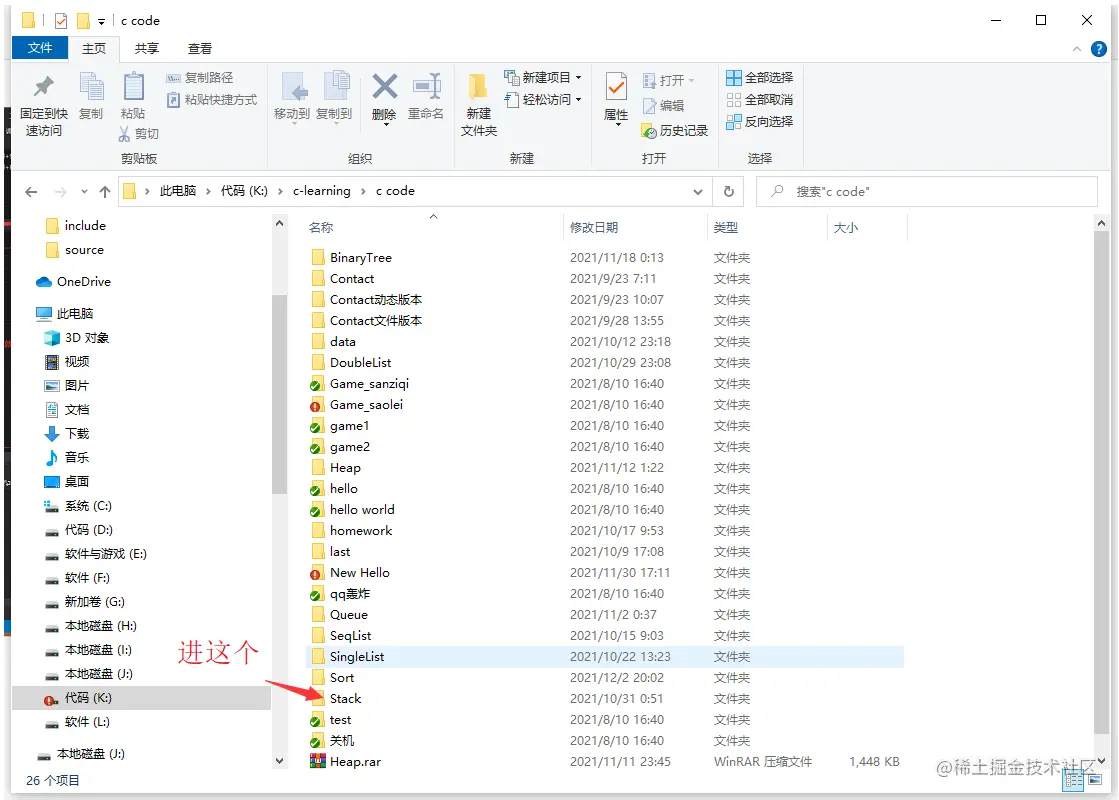
Task: Select the New Hello folder
Action: (x=350, y=572)
